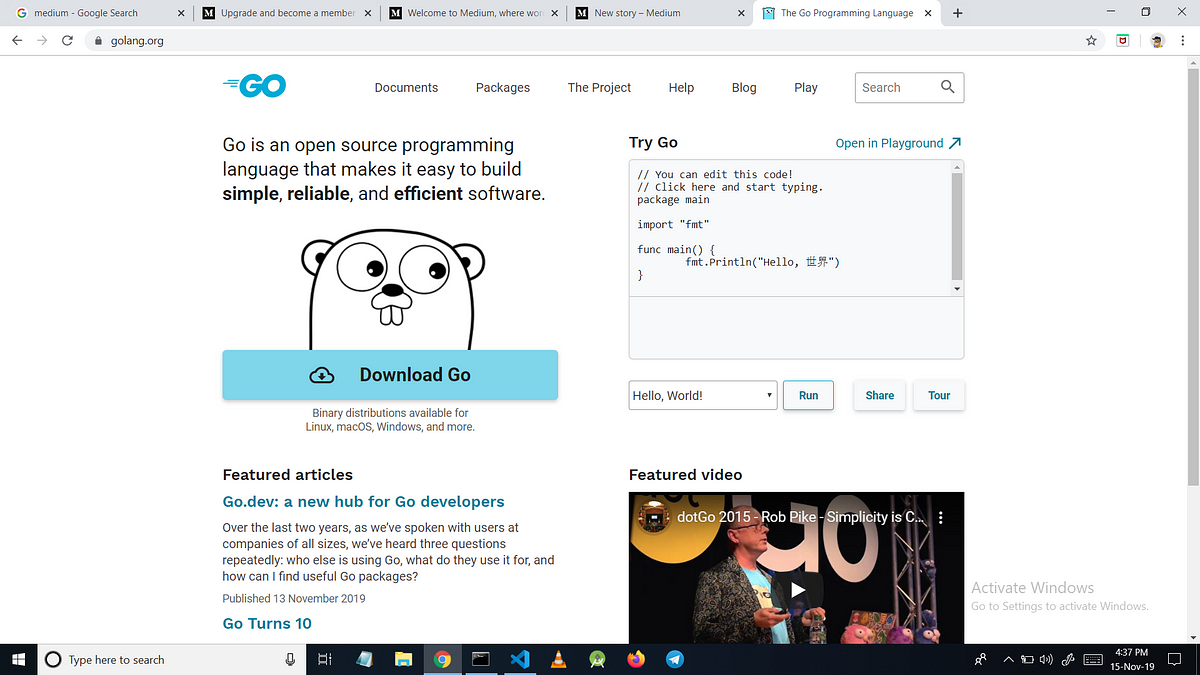1200x675 pixels.
Task: Open Task View from the taskbar
Action: (324, 659)
